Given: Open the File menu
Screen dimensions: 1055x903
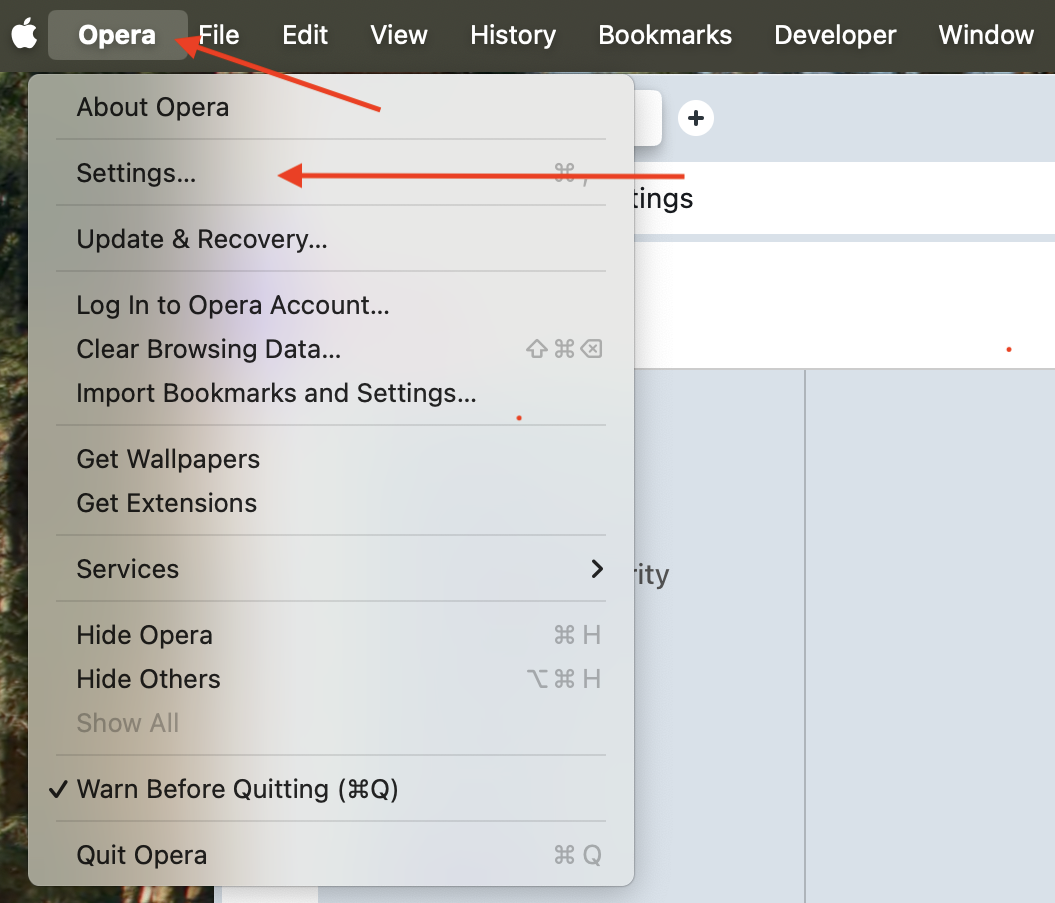Looking at the screenshot, I should point(217,34).
